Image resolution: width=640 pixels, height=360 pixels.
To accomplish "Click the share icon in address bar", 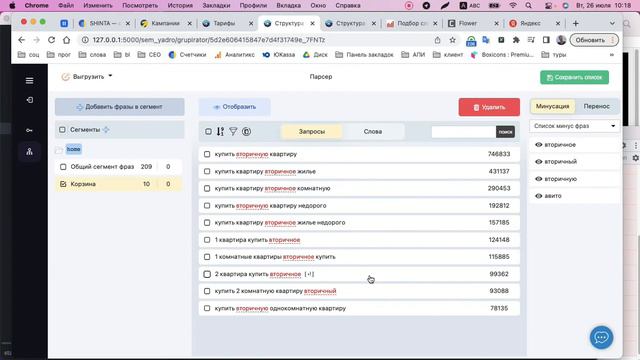I will (438, 40).
